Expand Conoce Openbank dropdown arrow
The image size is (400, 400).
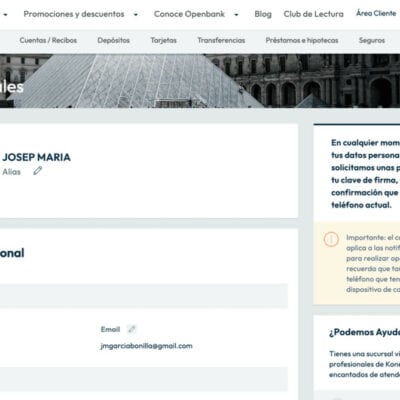tap(236, 15)
